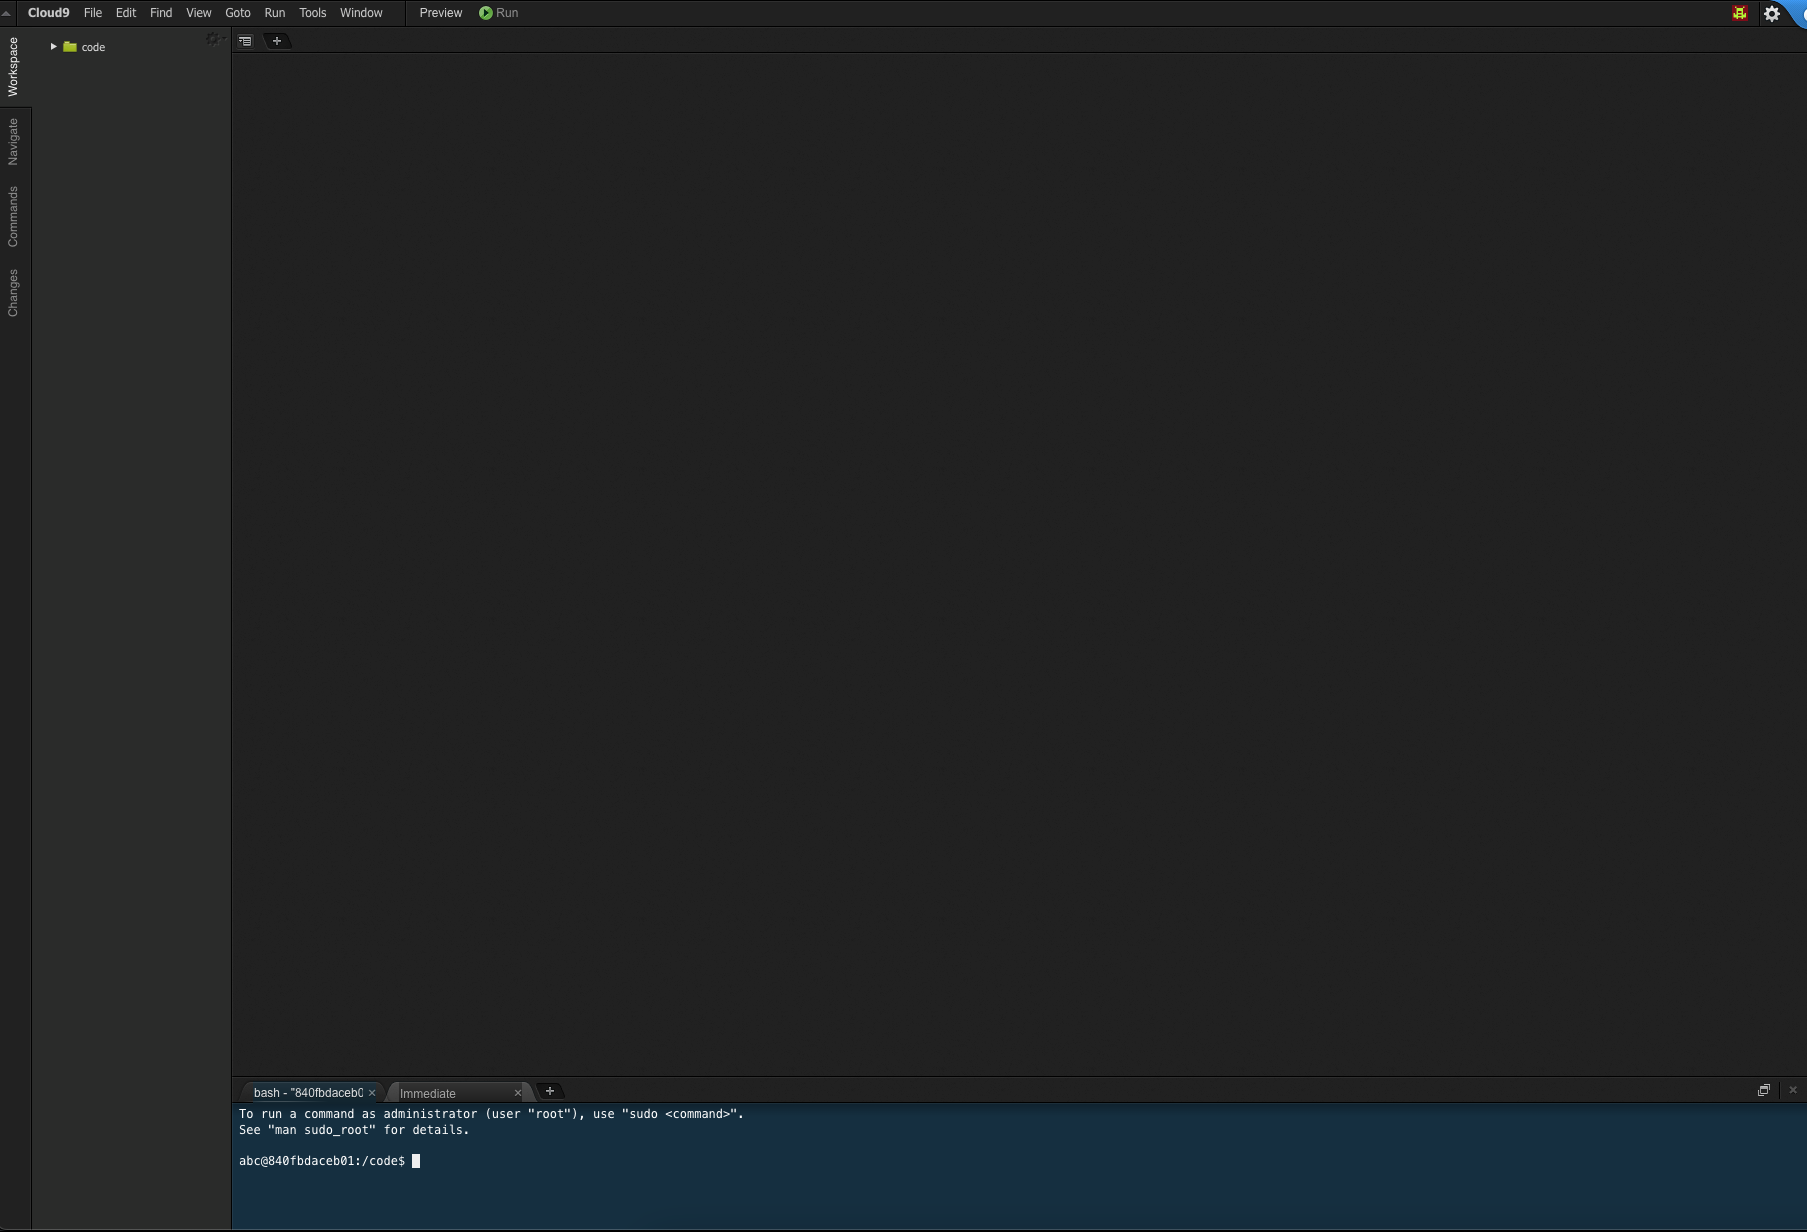Screen dimensions: 1807x1232
Task: Click the code folder icon in the file tree
Action: (x=68, y=46)
